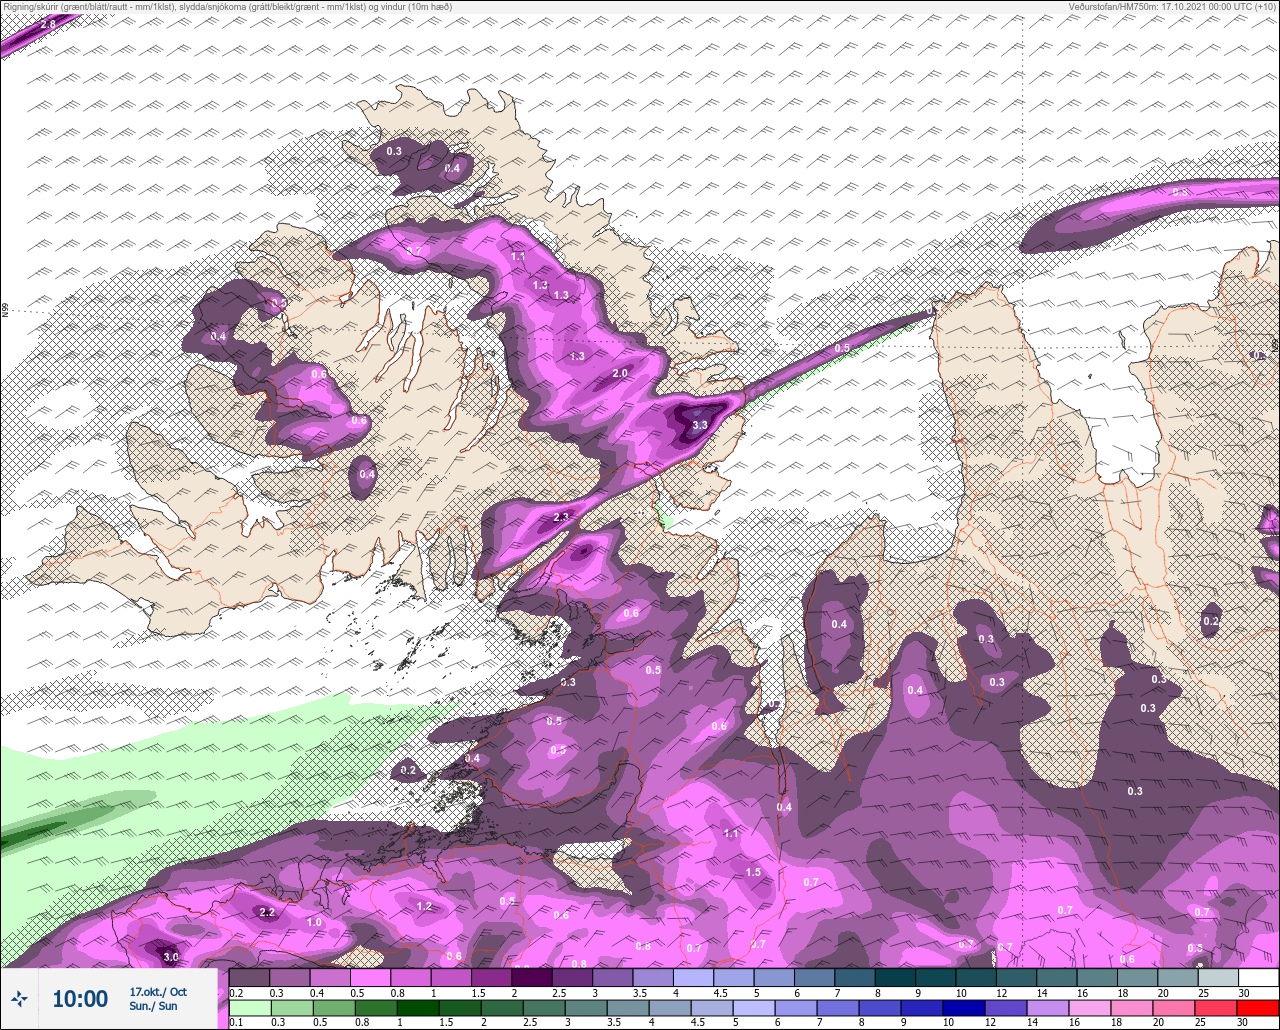Click the N99 label on the left map edge
The width and height of the screenshot is (1280, 1030).
click(x=5, y=311)
